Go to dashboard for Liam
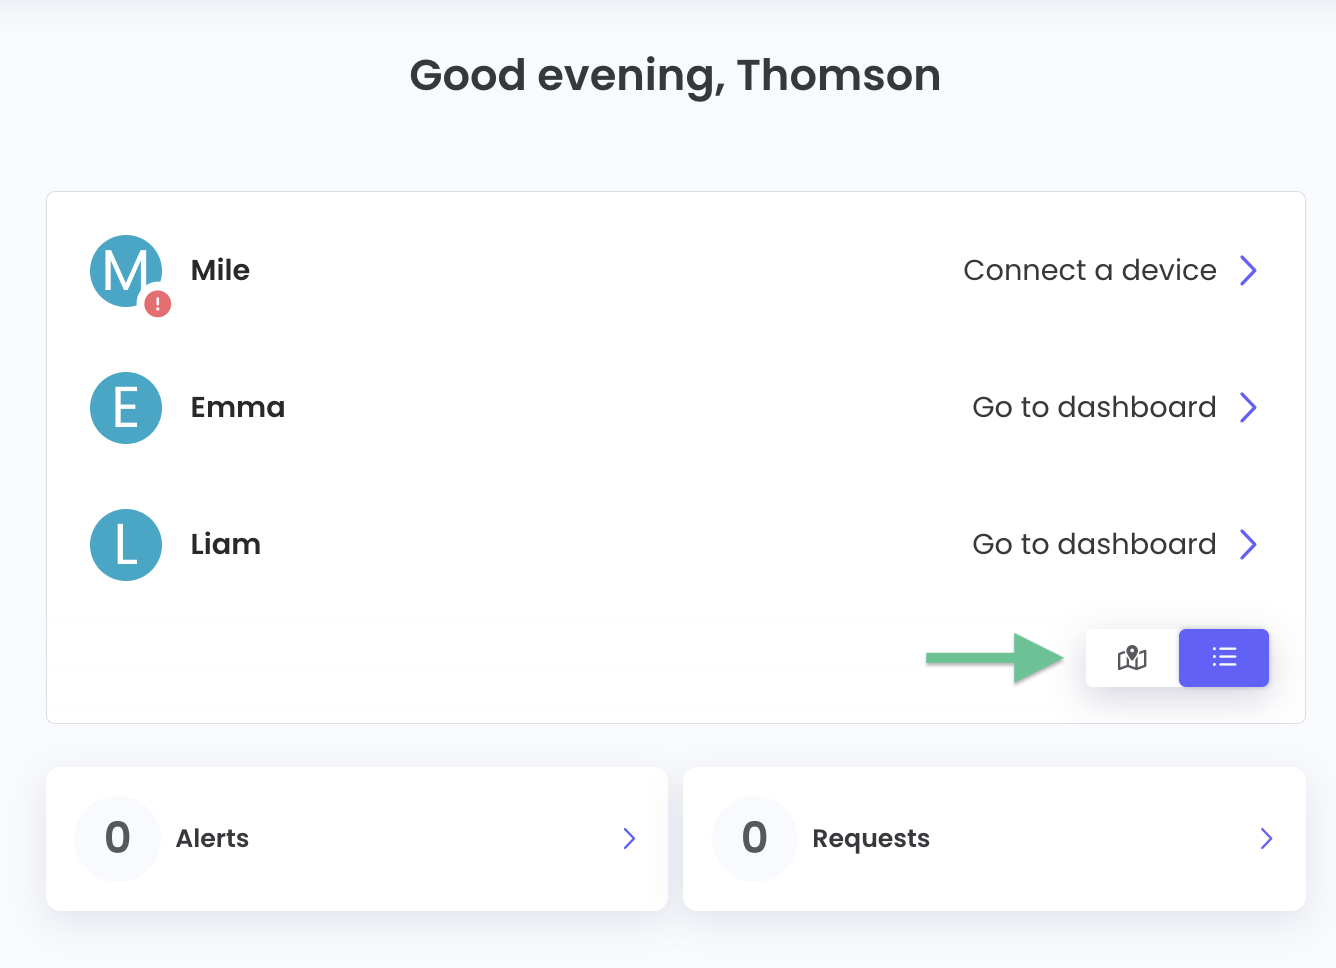1336x968 pixels. click(x=1094, y=544)
